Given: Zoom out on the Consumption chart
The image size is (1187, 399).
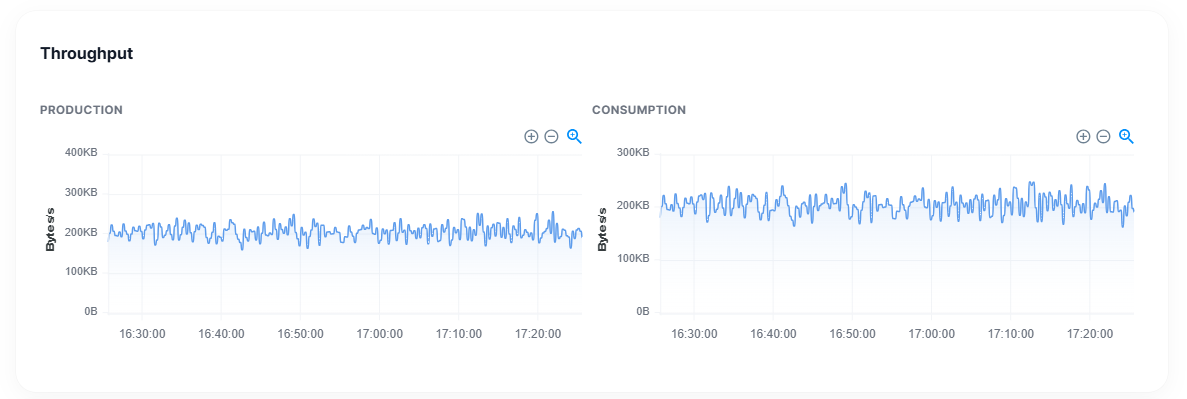Looking at the screenshot, I should pyautogui.click(x=1104, y=136).
